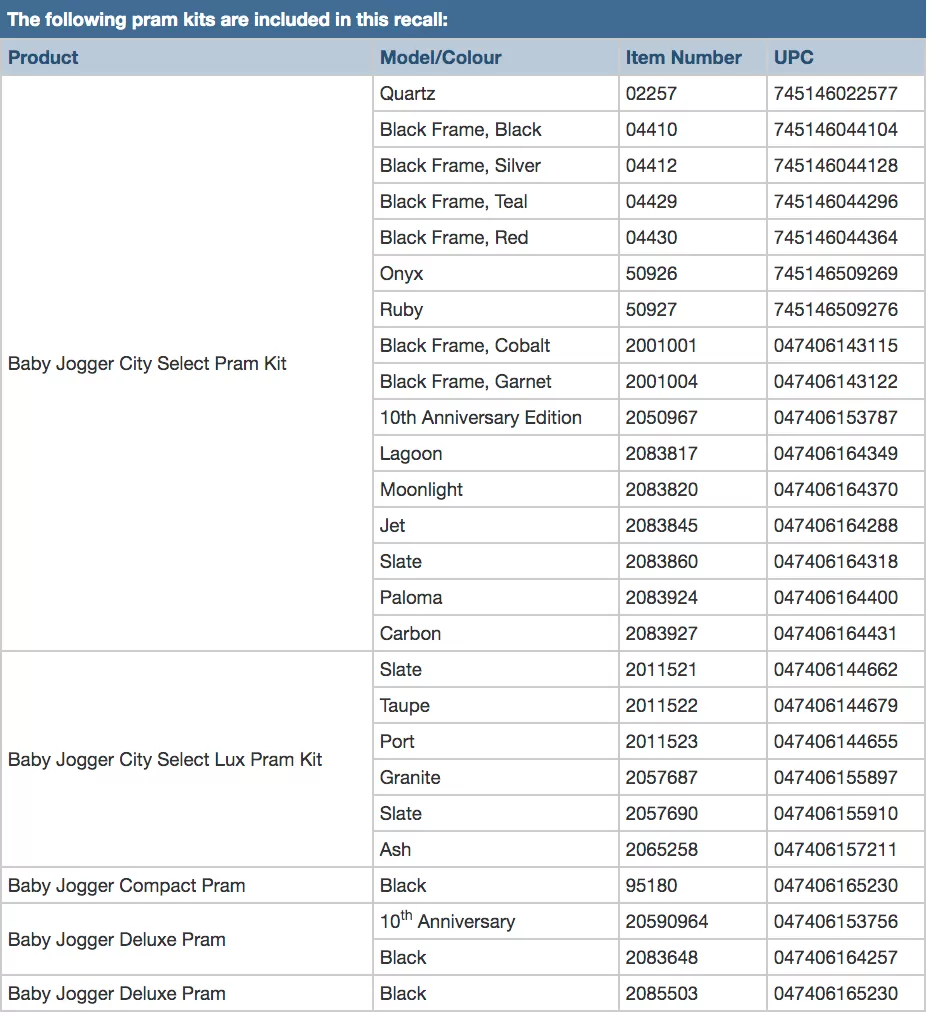
Task: Click the Model/Colour column header
Action: (x=496, y=57)
